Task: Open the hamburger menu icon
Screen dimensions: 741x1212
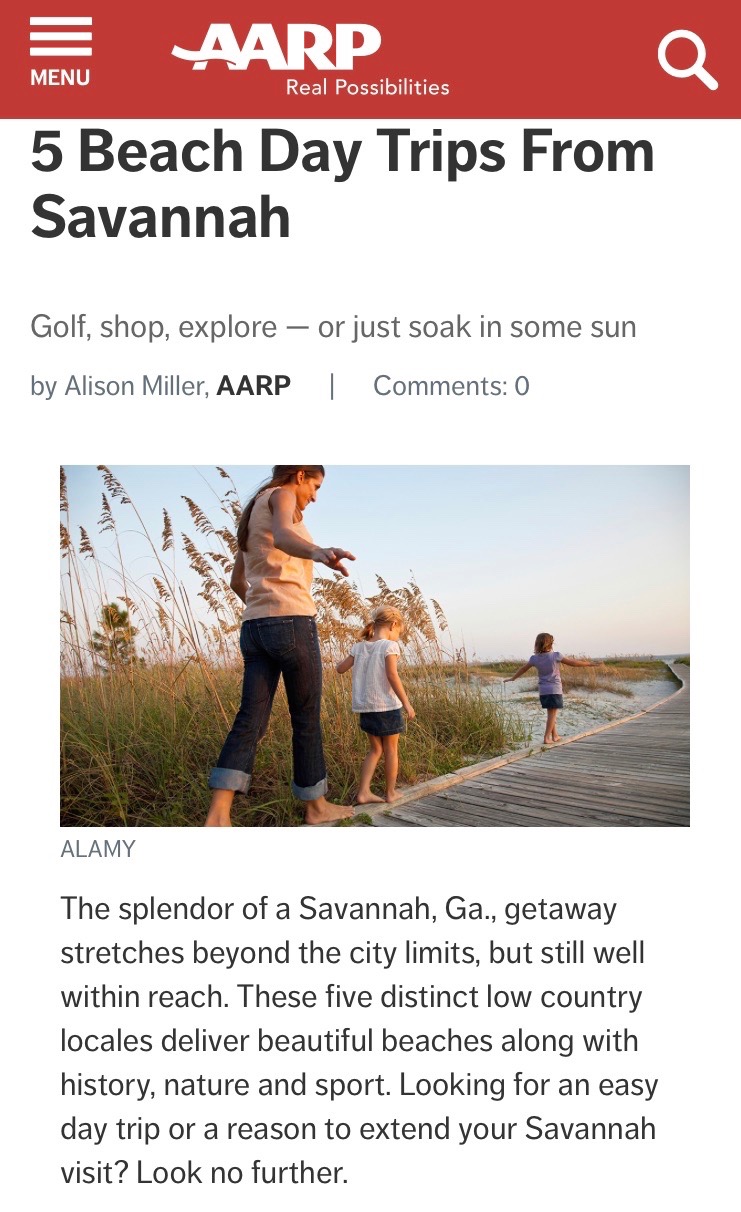Action: 60,38
